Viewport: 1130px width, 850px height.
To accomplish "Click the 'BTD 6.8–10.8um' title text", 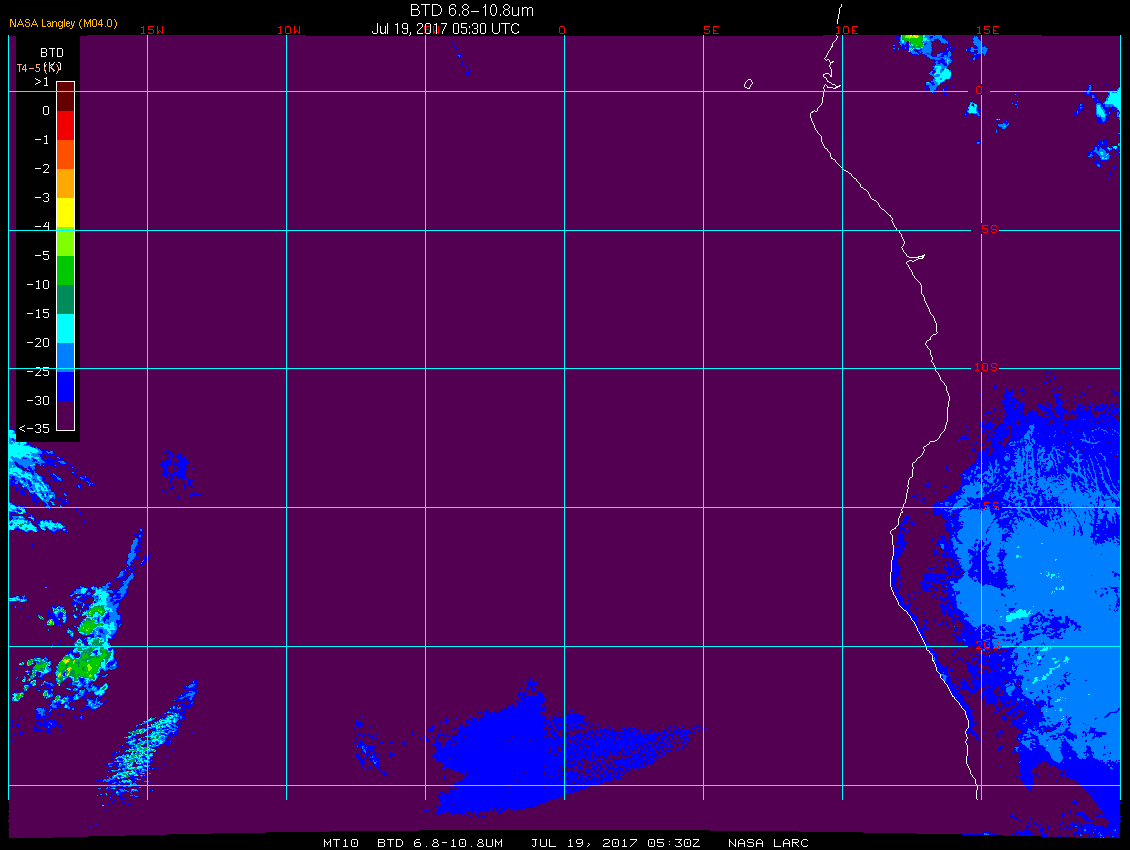I will coord(472,10).
